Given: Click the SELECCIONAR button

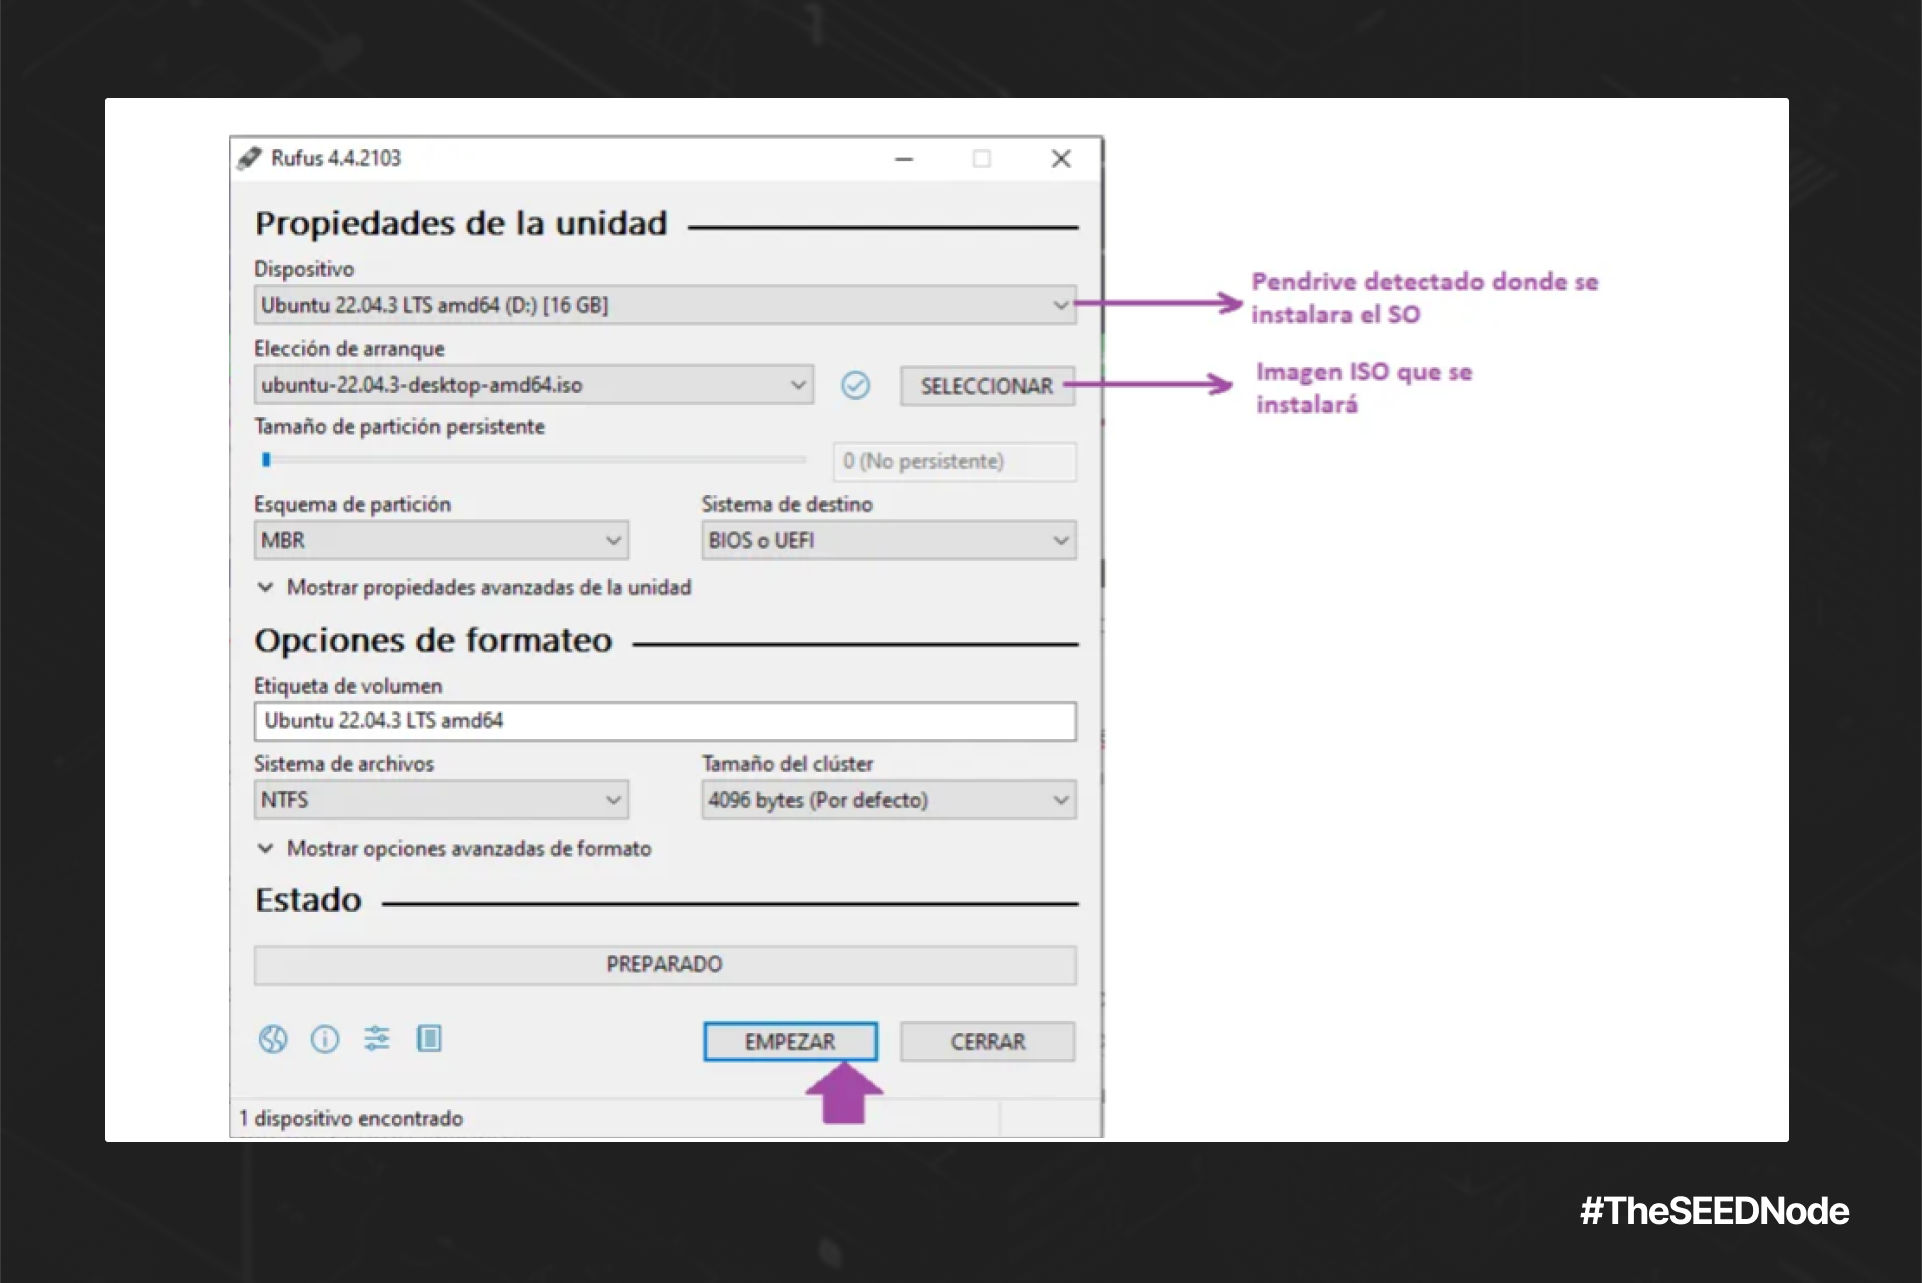Looking at the screenshot, I should pos(987,386).
